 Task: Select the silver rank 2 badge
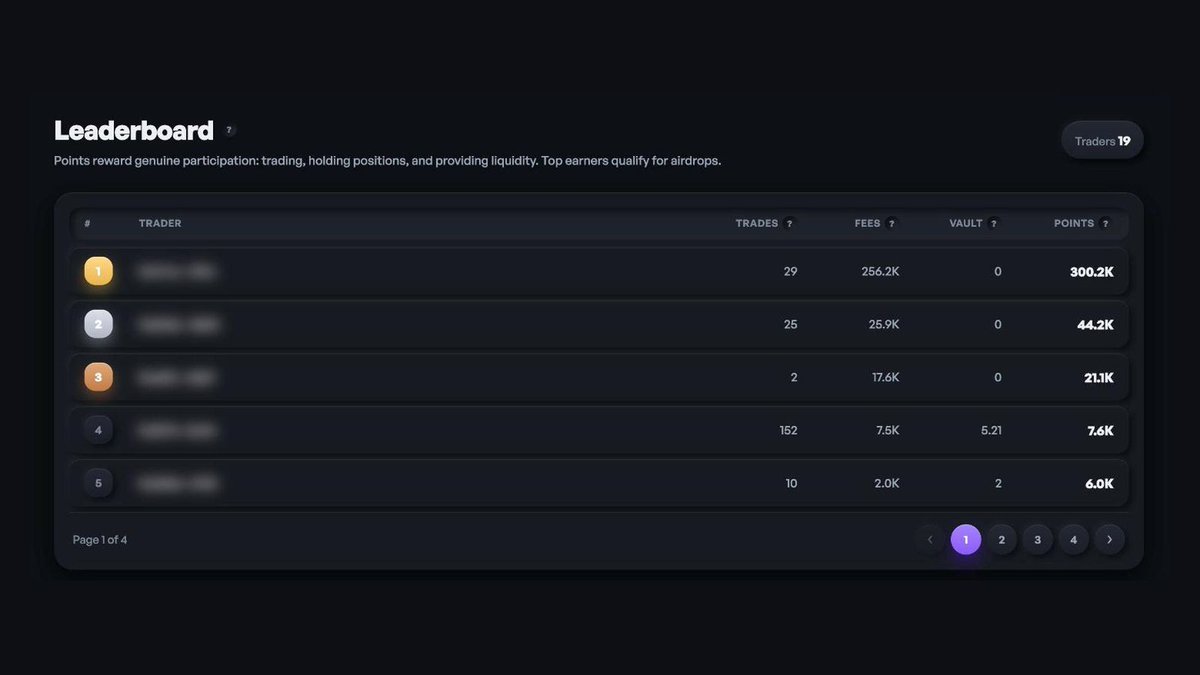click(98, 324)
